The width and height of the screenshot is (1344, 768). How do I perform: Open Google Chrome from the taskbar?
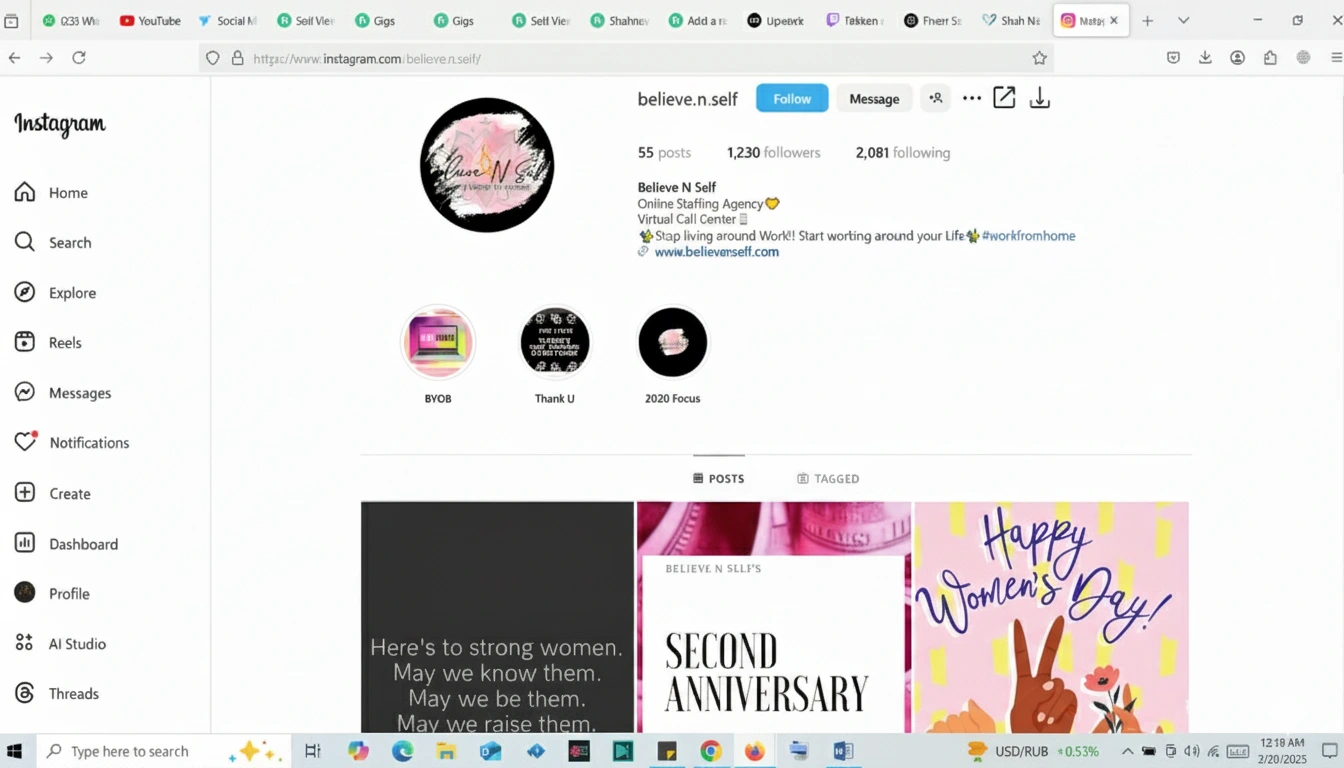coord(710,751)
